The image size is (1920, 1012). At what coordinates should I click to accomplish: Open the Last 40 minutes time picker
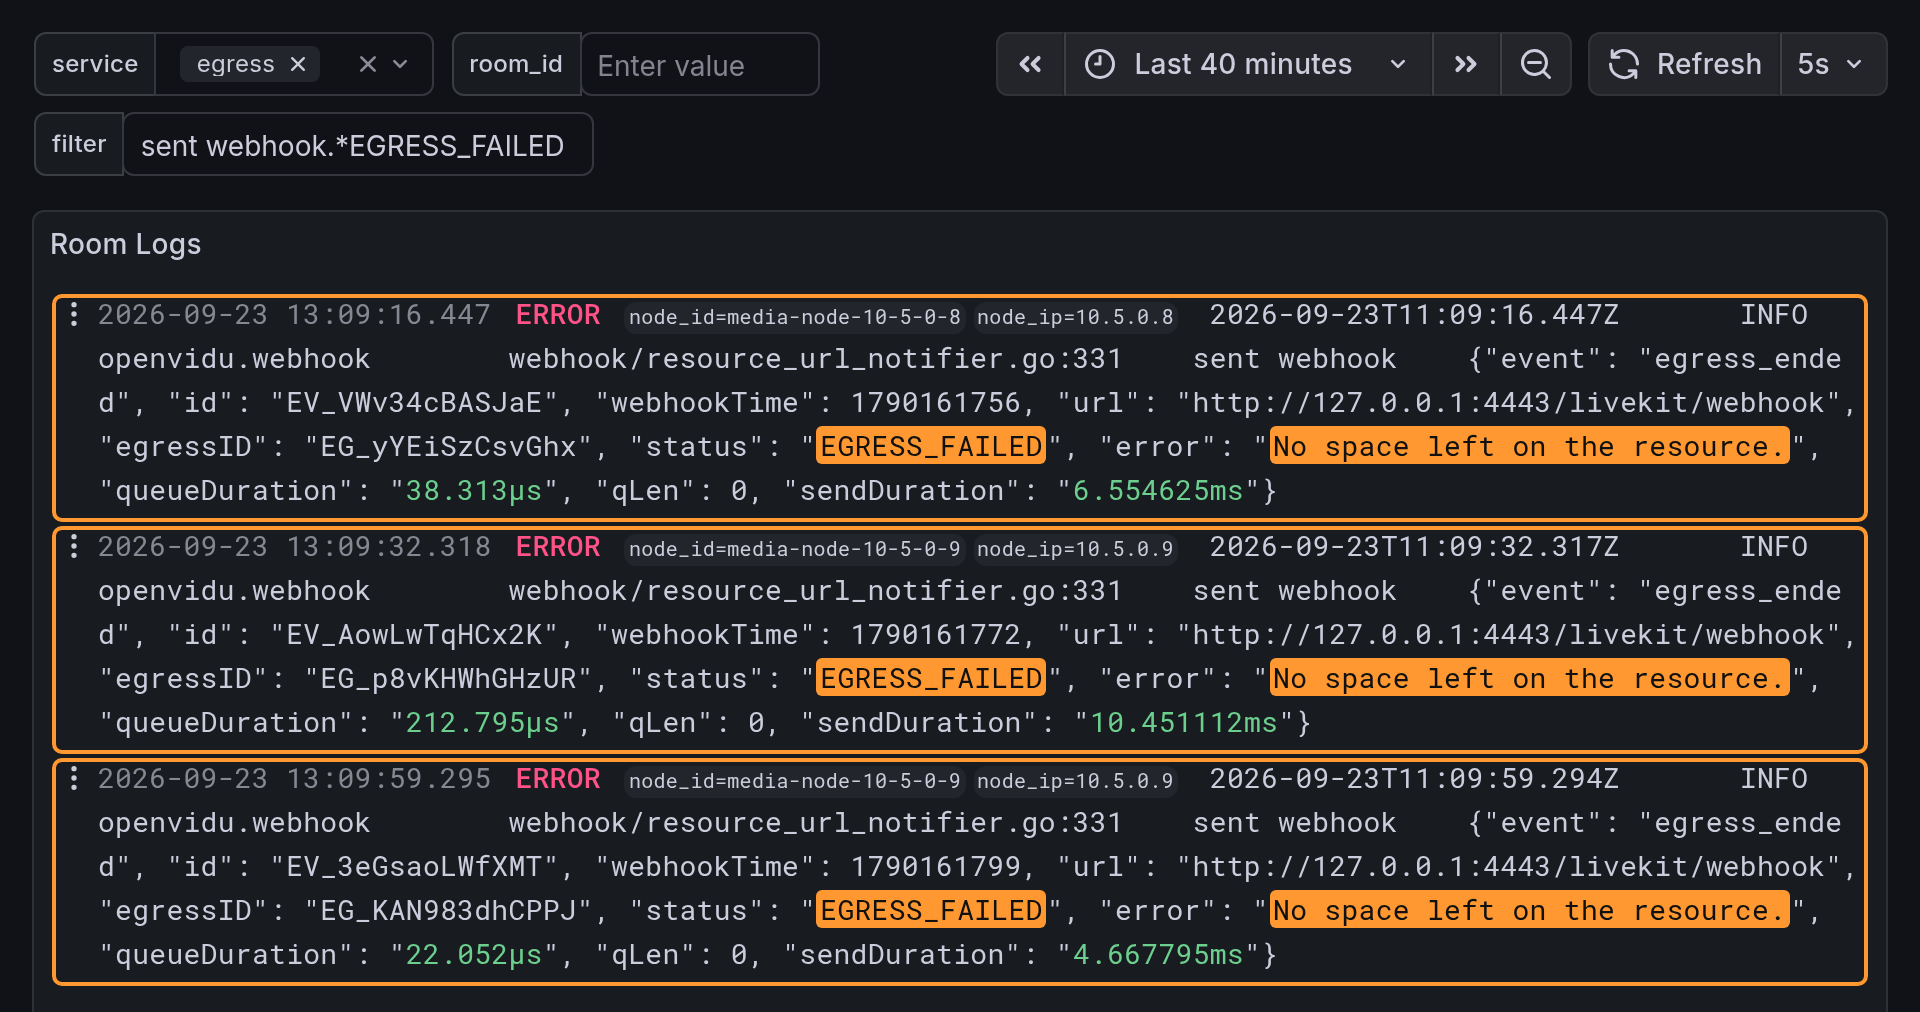coord(1249,64)
